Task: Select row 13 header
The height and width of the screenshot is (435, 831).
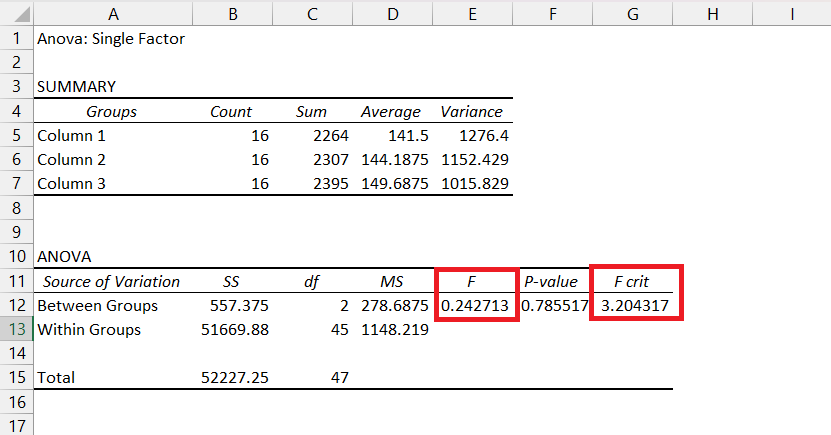Action: click(x=16, y=329)
